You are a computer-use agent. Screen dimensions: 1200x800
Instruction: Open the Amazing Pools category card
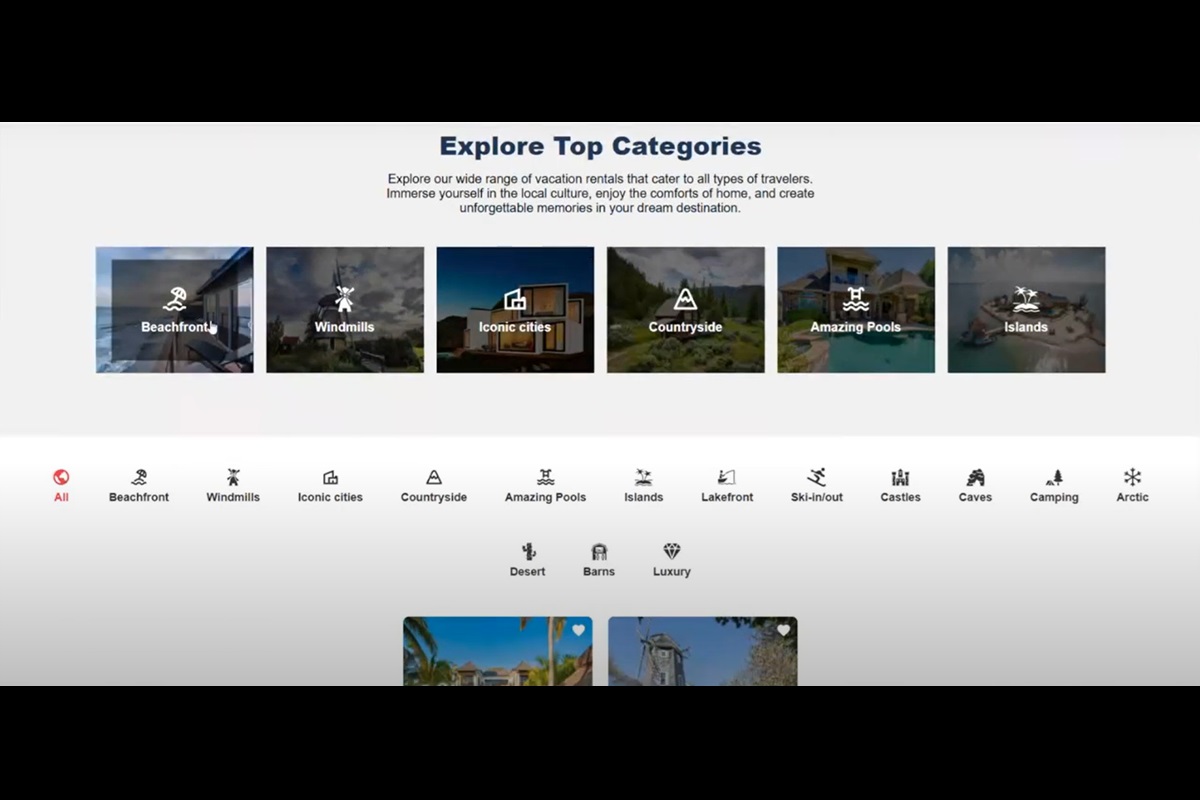coord(856,310)
